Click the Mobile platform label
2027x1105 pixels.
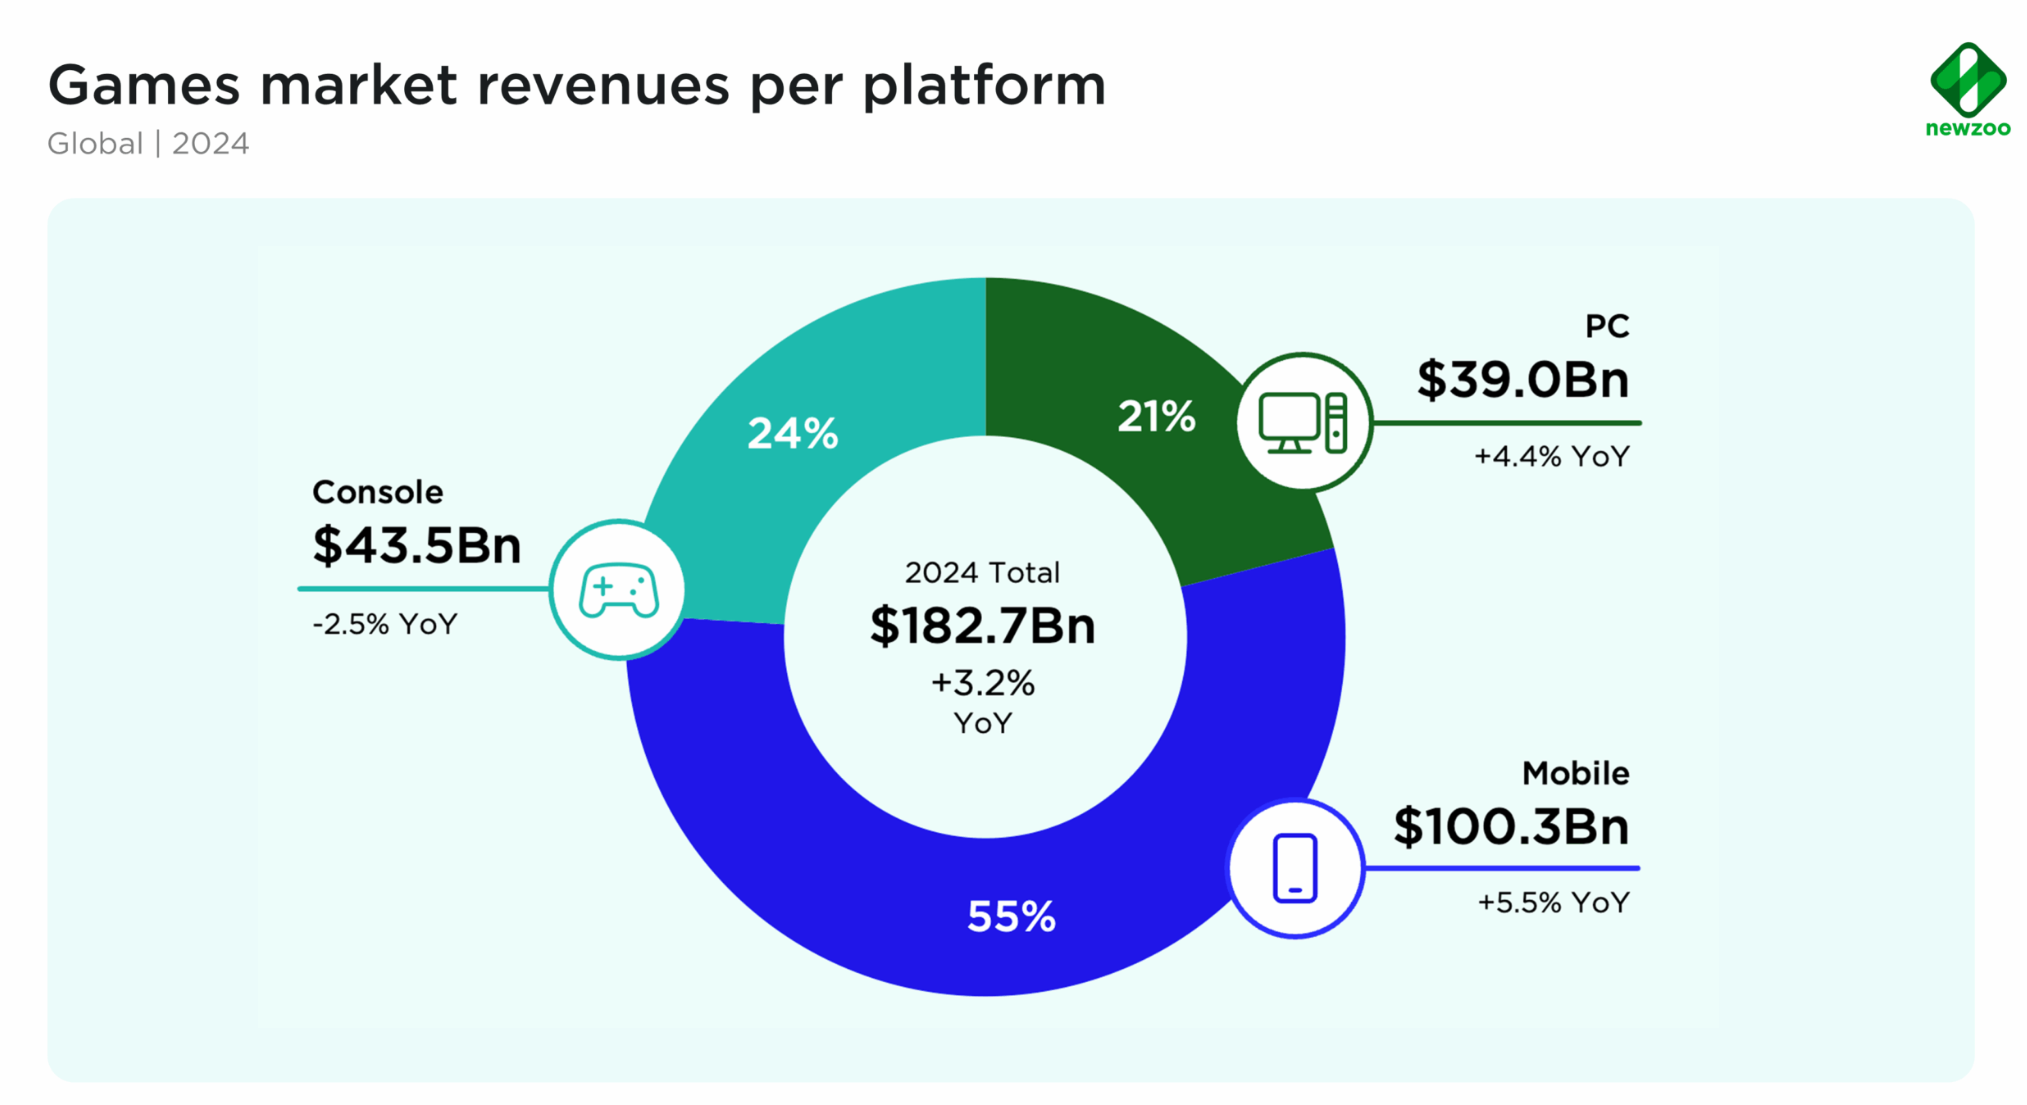pyautogui.click(x=1575, y=773)
